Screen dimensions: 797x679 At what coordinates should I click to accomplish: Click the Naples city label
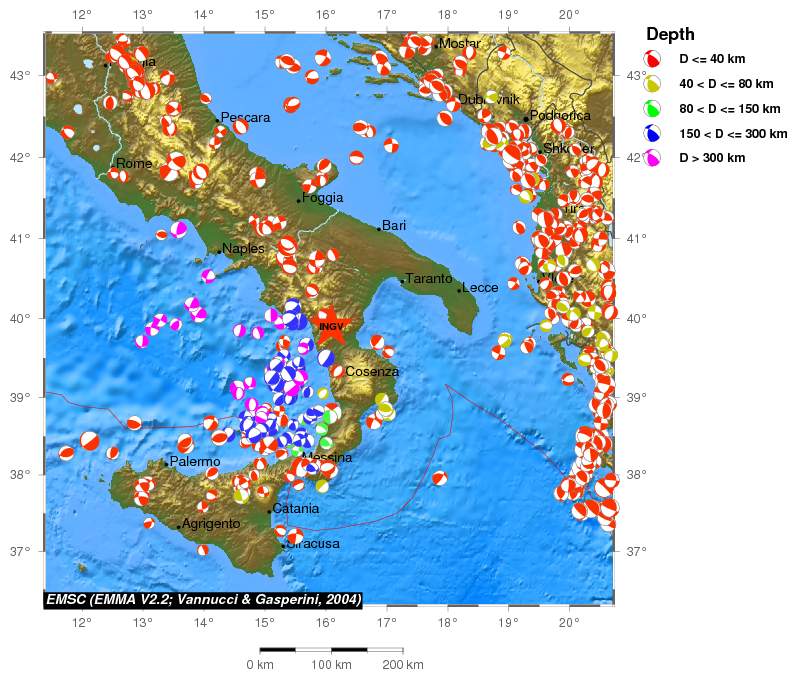[x=243, y=249]
